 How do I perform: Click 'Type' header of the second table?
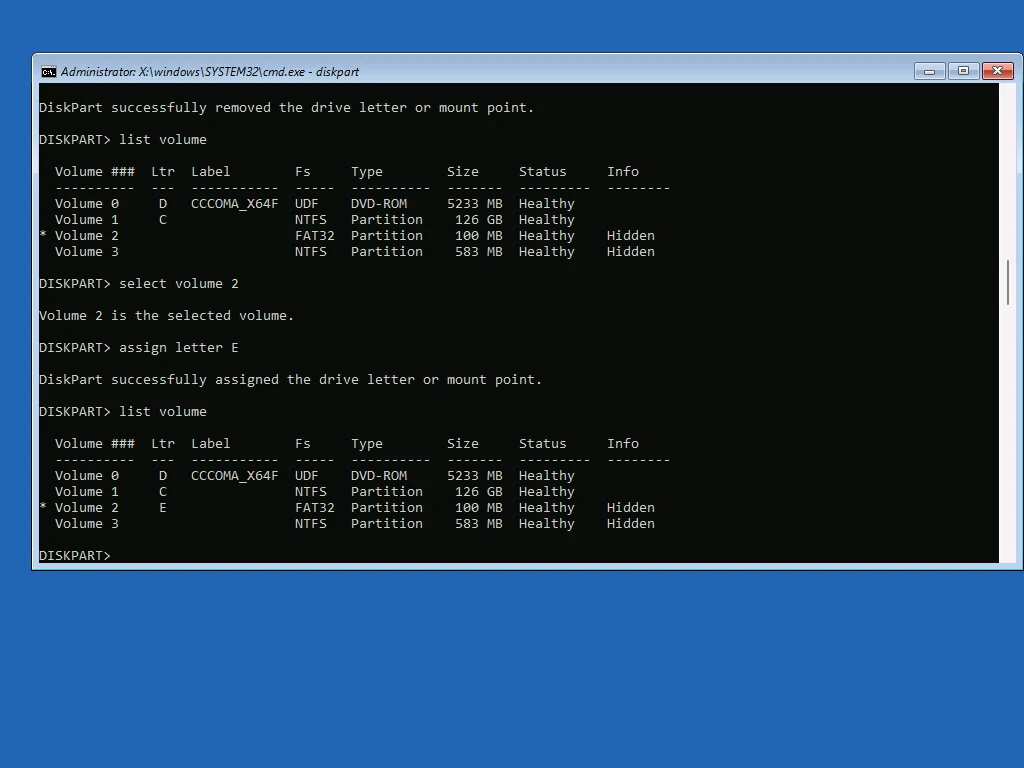367,443
